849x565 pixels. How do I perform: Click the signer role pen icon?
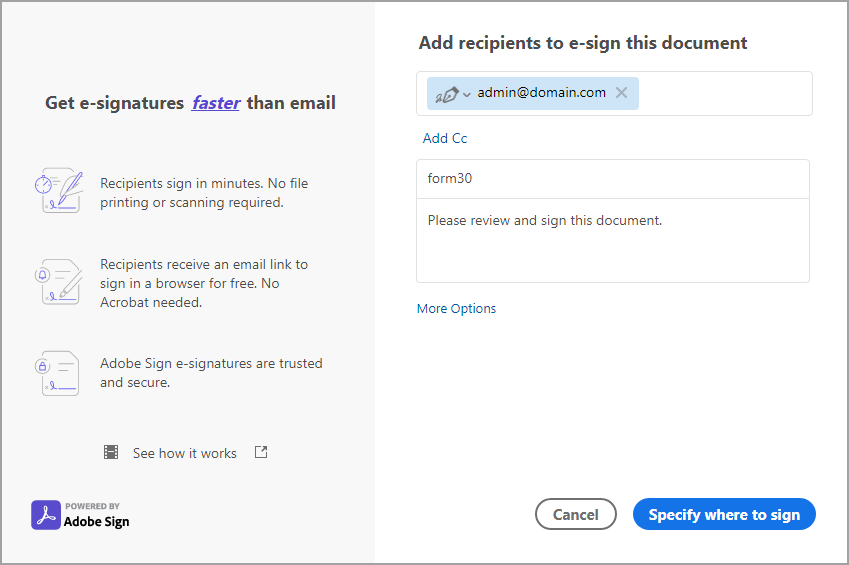pyautogui.click(x=447, y=93)
